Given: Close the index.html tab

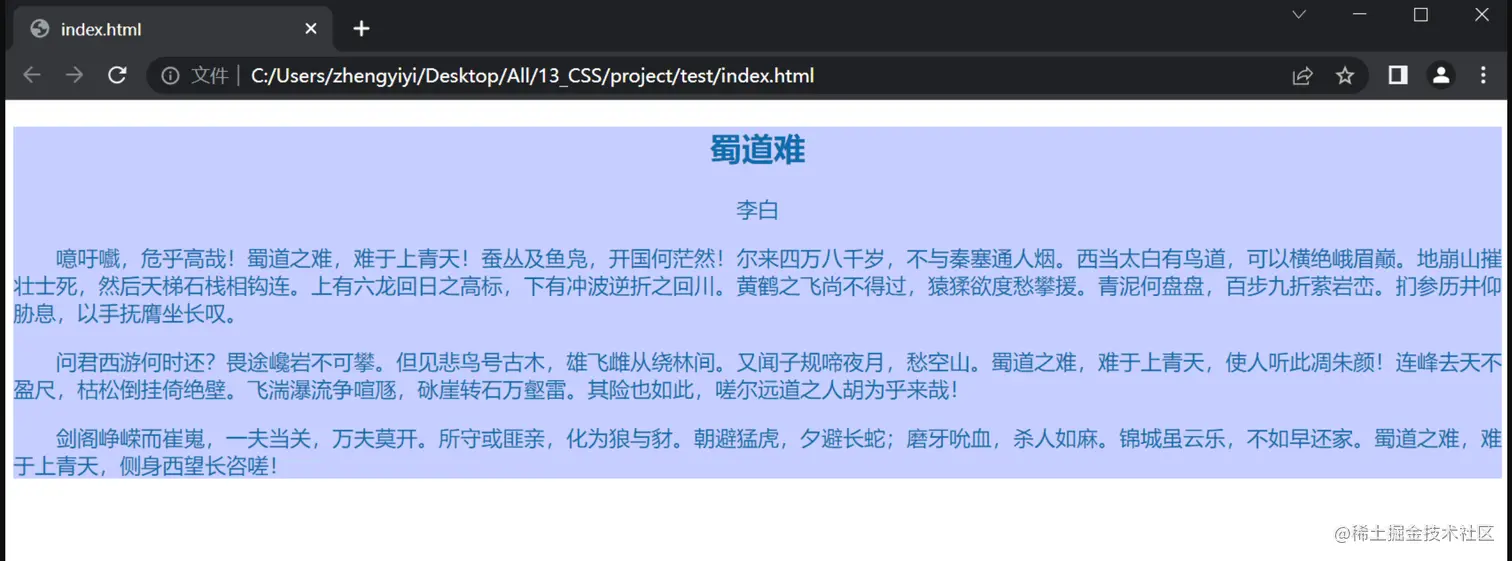Looking at the screenshot, I should click(311, 29).
